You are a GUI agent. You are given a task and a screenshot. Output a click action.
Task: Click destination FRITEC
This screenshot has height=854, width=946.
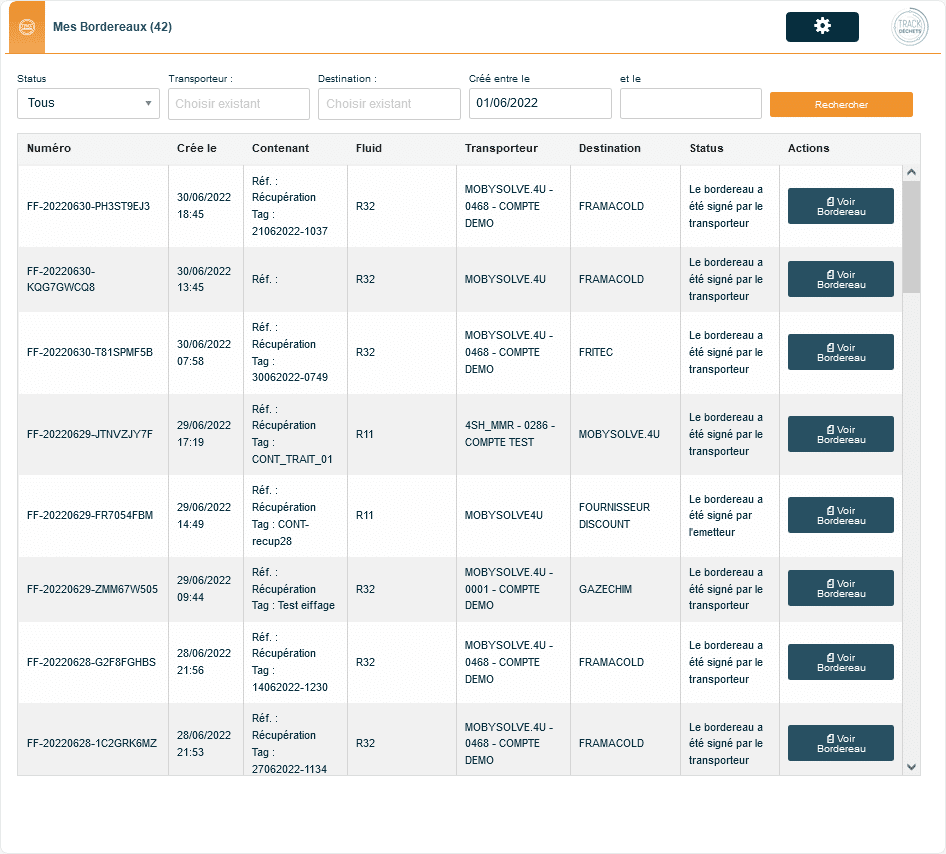(595, 352)
